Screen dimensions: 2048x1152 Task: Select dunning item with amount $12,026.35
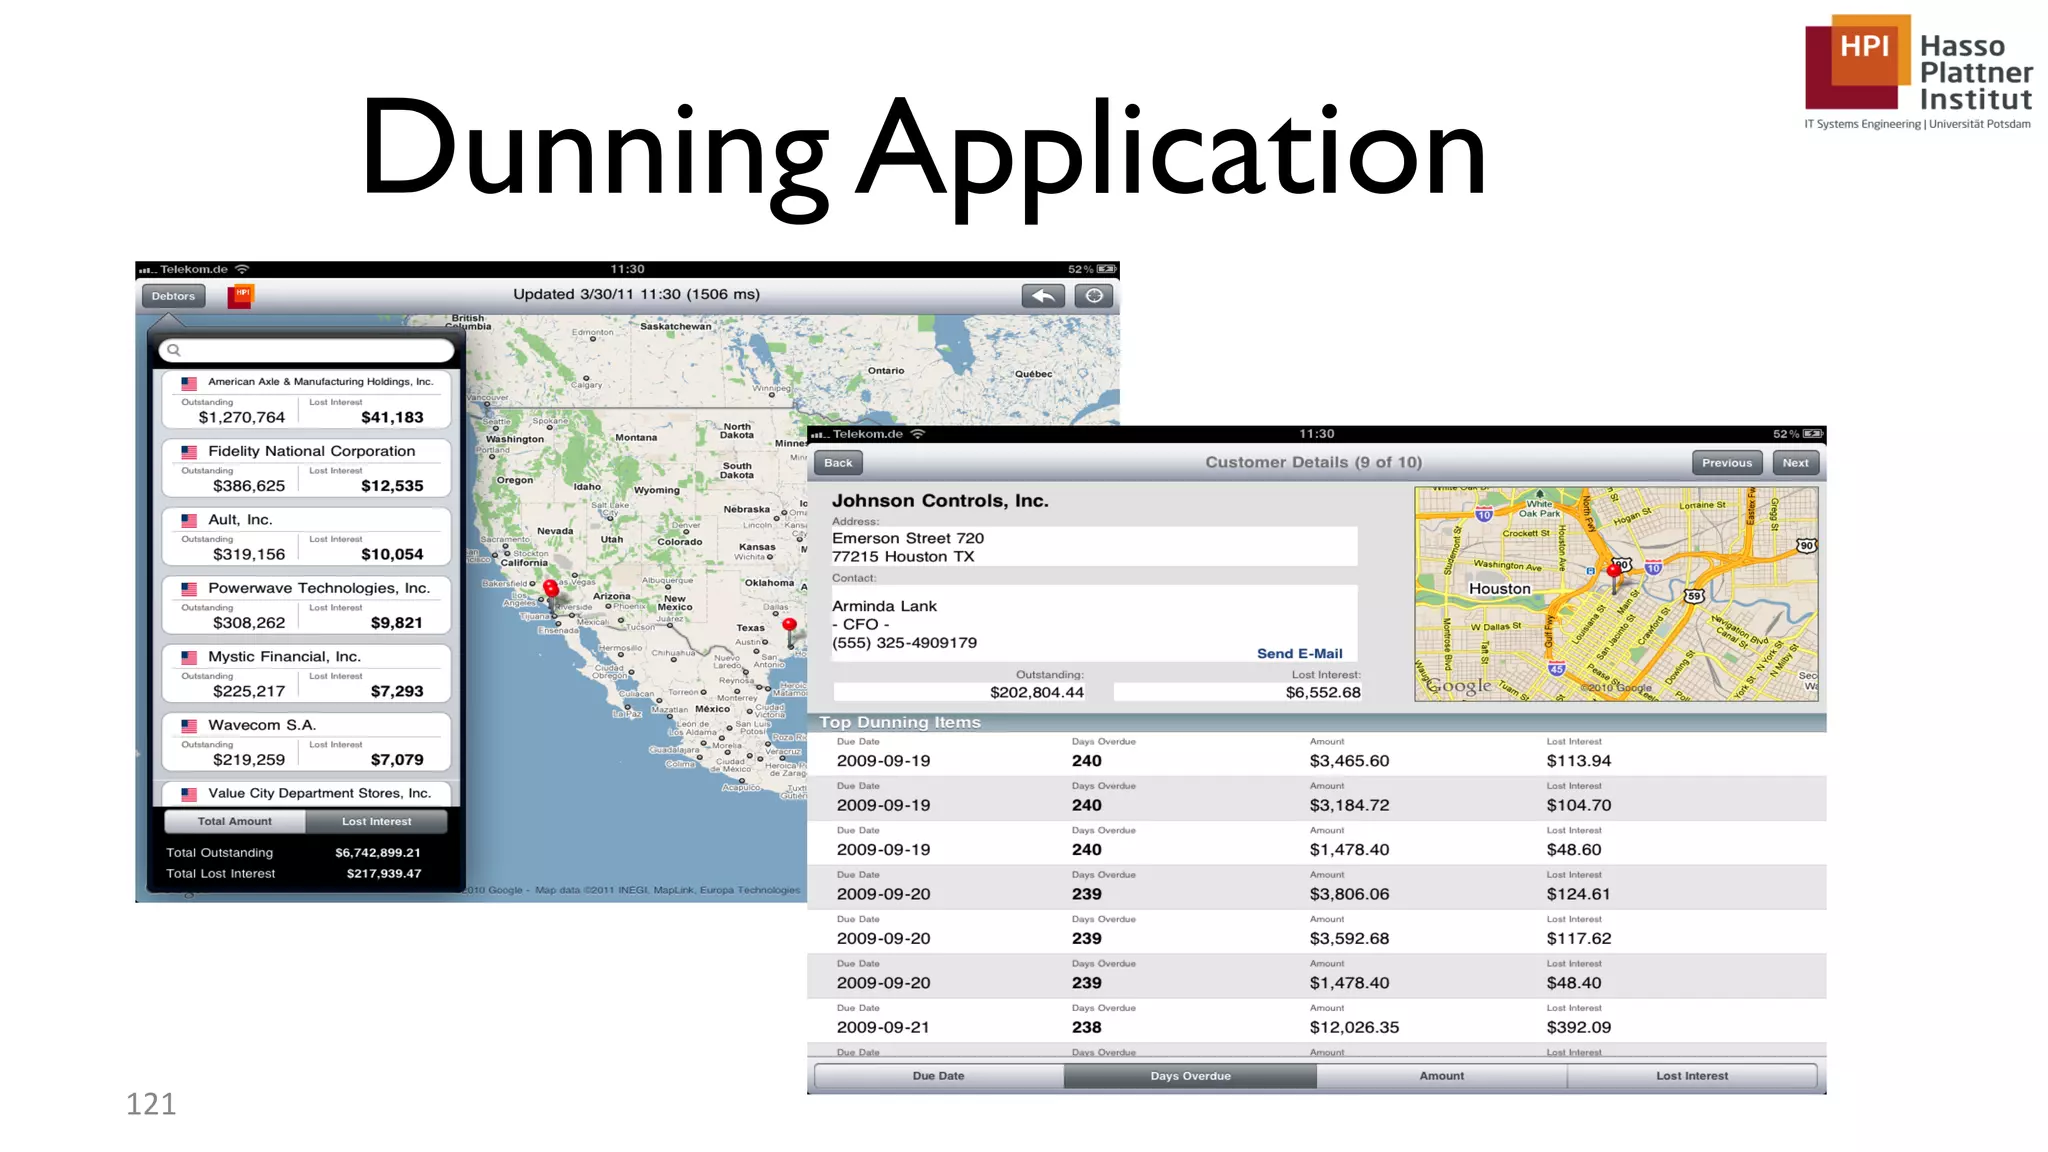click(1317, 1021)
